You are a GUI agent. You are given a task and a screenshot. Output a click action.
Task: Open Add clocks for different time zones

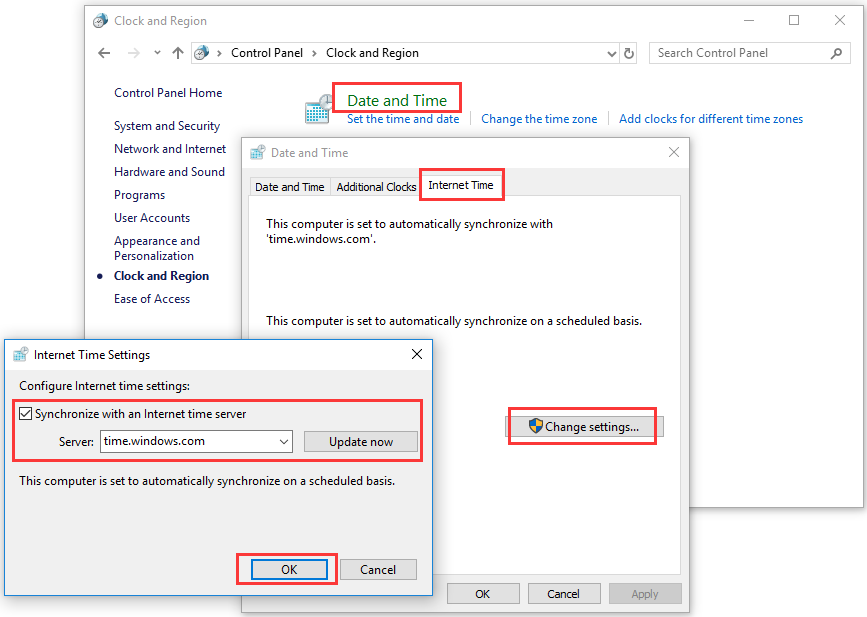[x=710, y=118]
